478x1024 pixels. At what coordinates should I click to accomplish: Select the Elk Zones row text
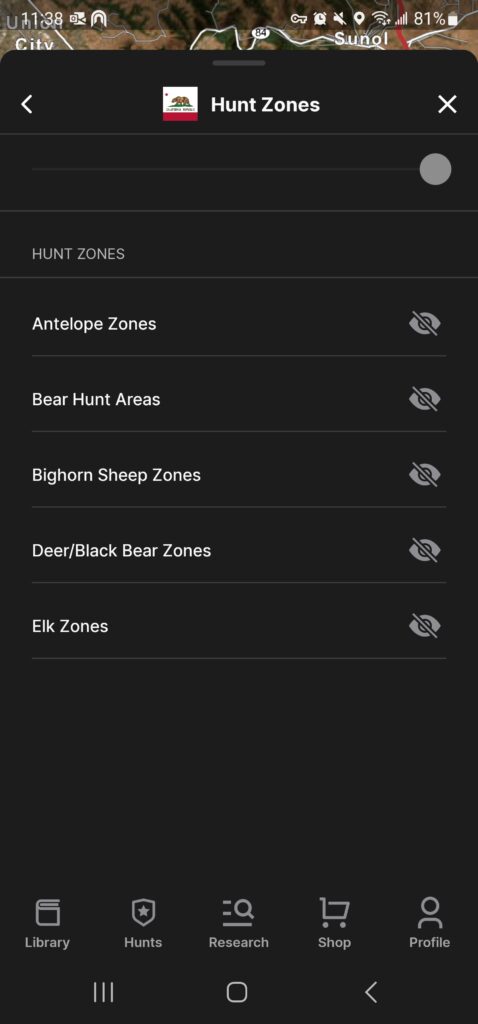(x=70, y=626)
